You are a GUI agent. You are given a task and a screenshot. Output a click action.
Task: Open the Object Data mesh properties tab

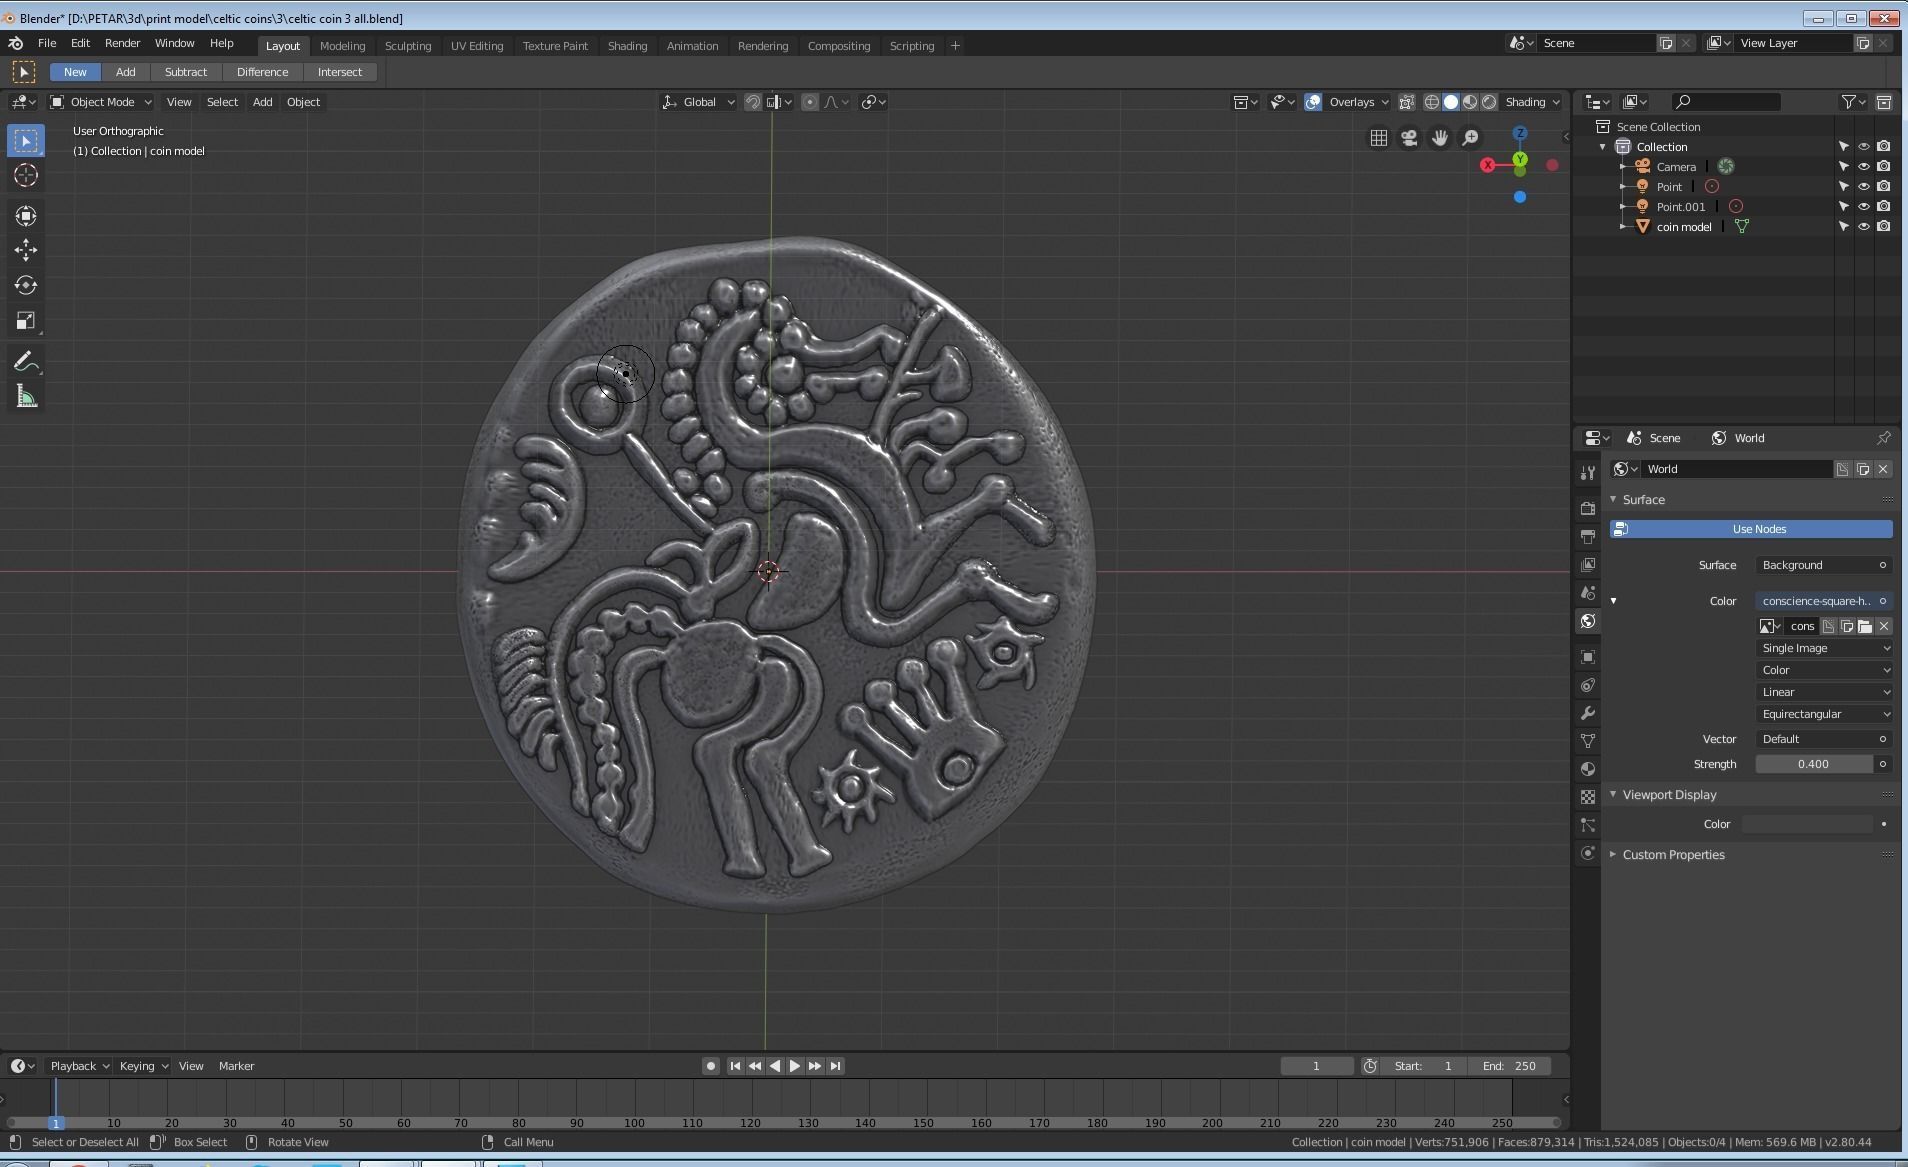1588,741
